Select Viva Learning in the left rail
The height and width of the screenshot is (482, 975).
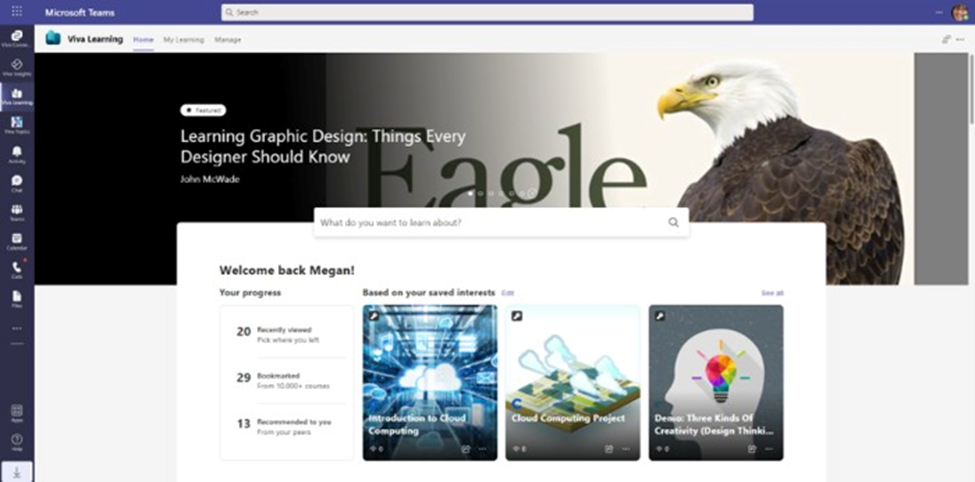point(17,96)
